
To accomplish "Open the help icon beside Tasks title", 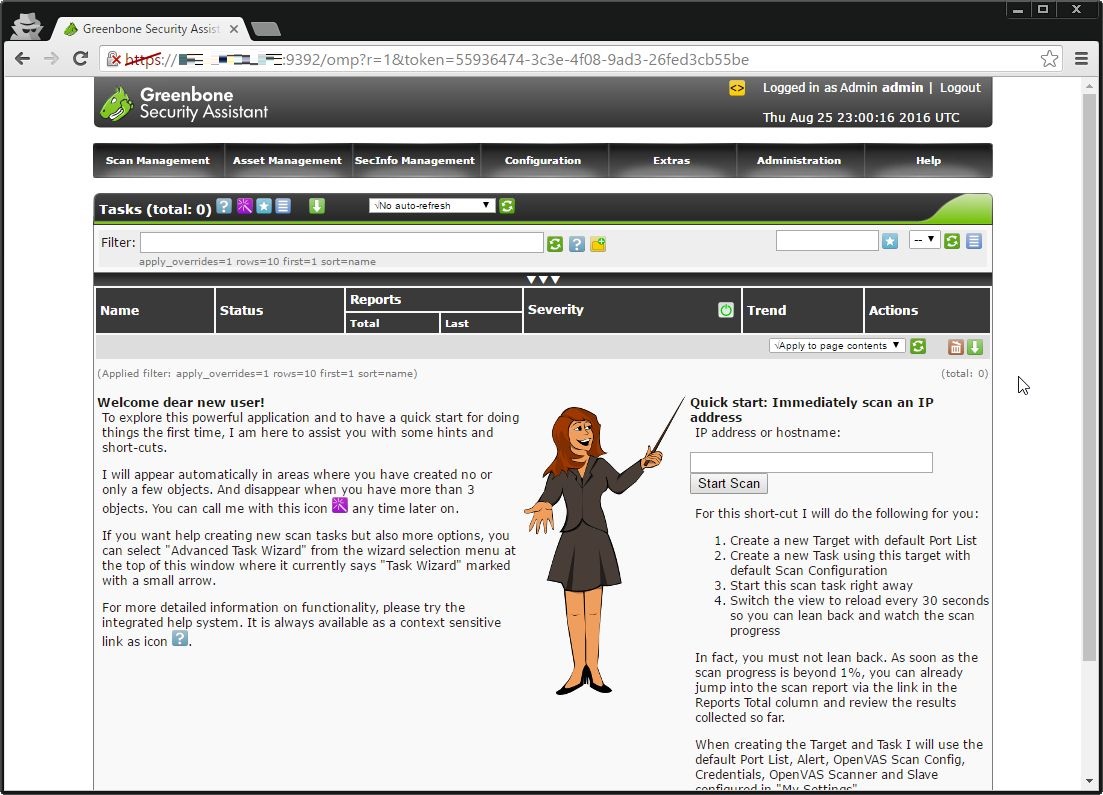I will tap(224, 206).
